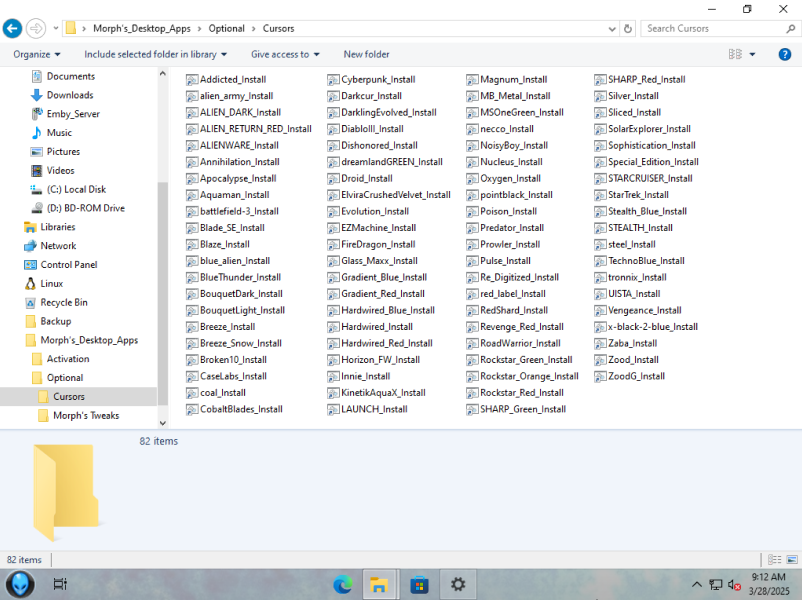Image resolution: width=802 pixels, height=600 pixels.
Task: Open Microsoft Store from taskbar
Action: point(419,584)
